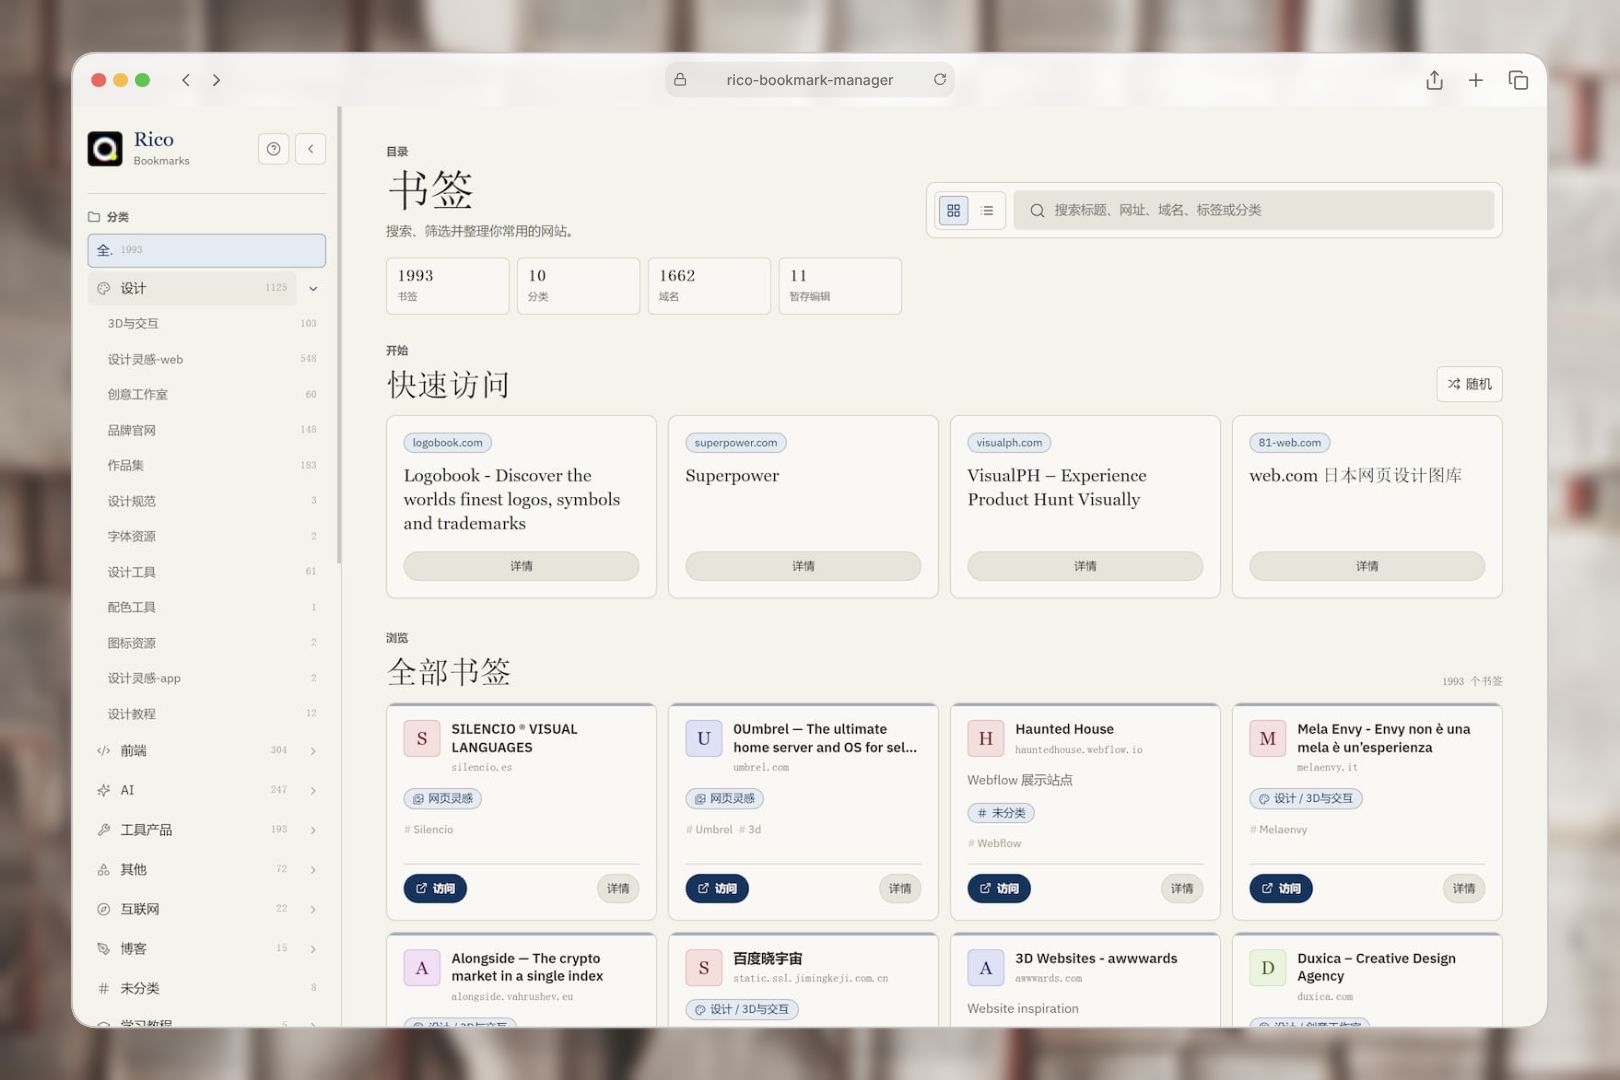Viewport: 1620px width, 1080px height.
Task: Open the share icon in the browser toolbar
Action: 1434,80
